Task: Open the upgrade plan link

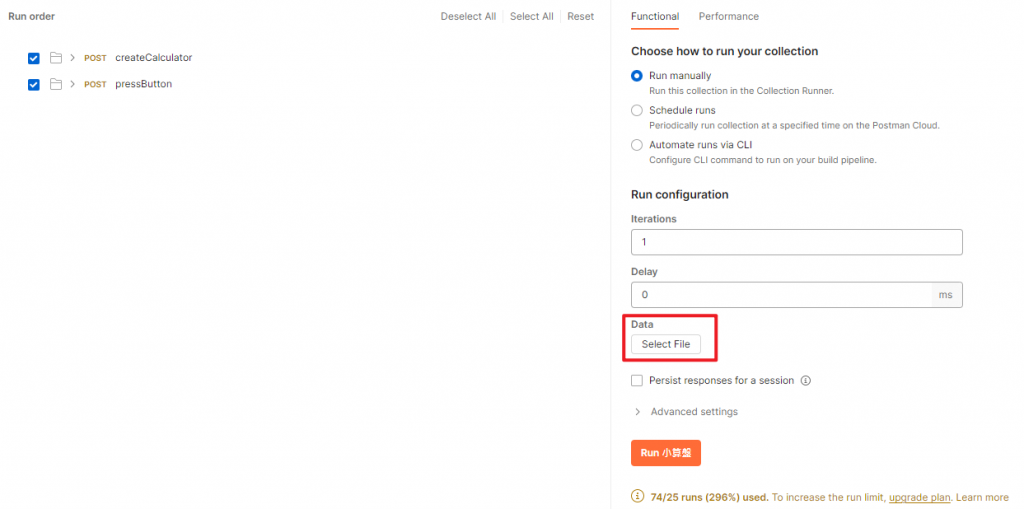Action: click(x=920, y=497)
